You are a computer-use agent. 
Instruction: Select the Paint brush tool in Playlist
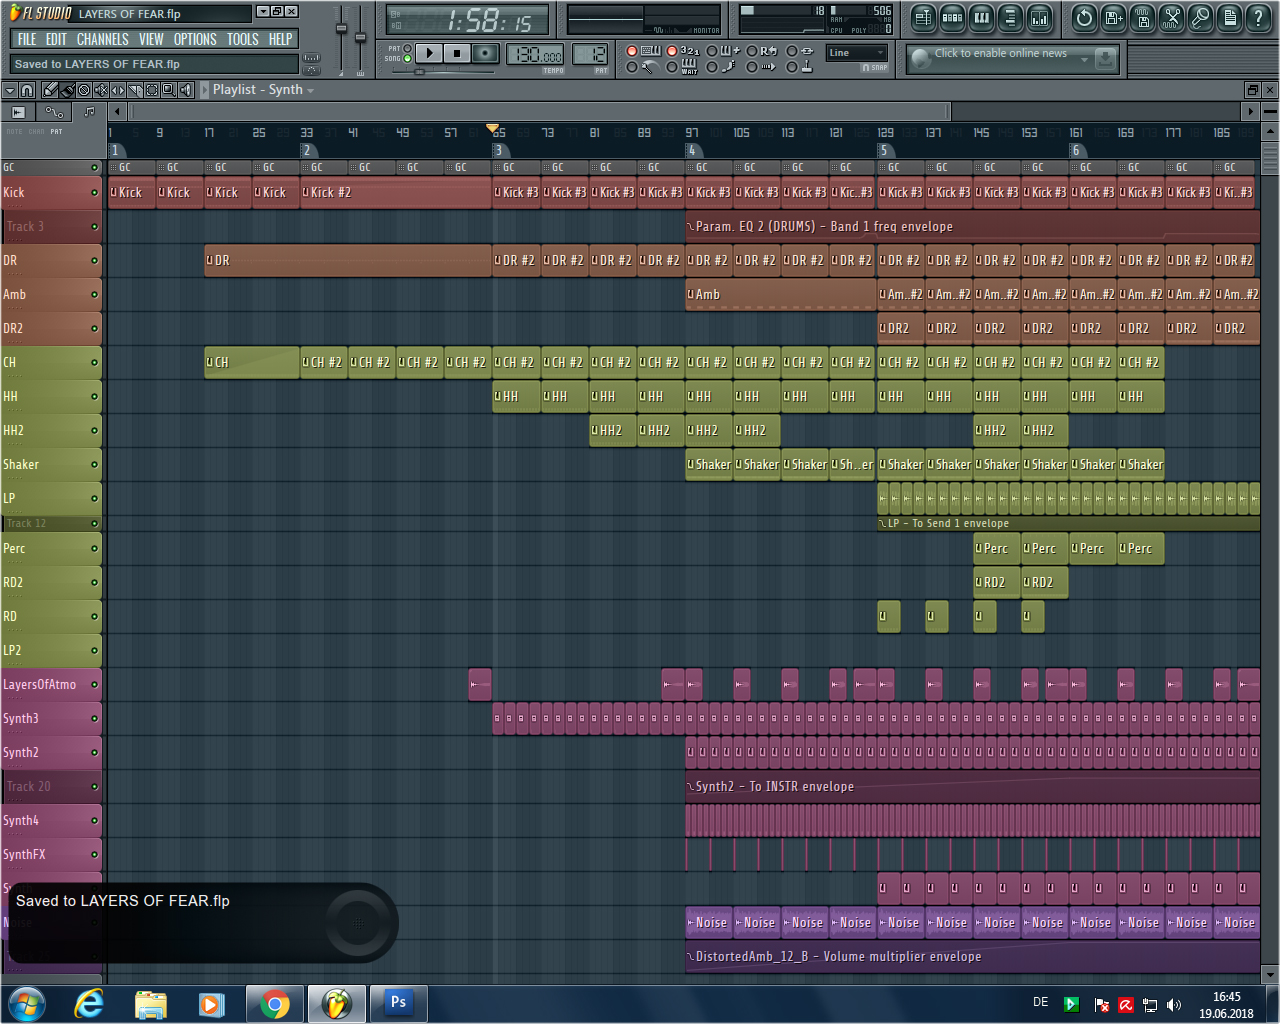click(67, 90)
